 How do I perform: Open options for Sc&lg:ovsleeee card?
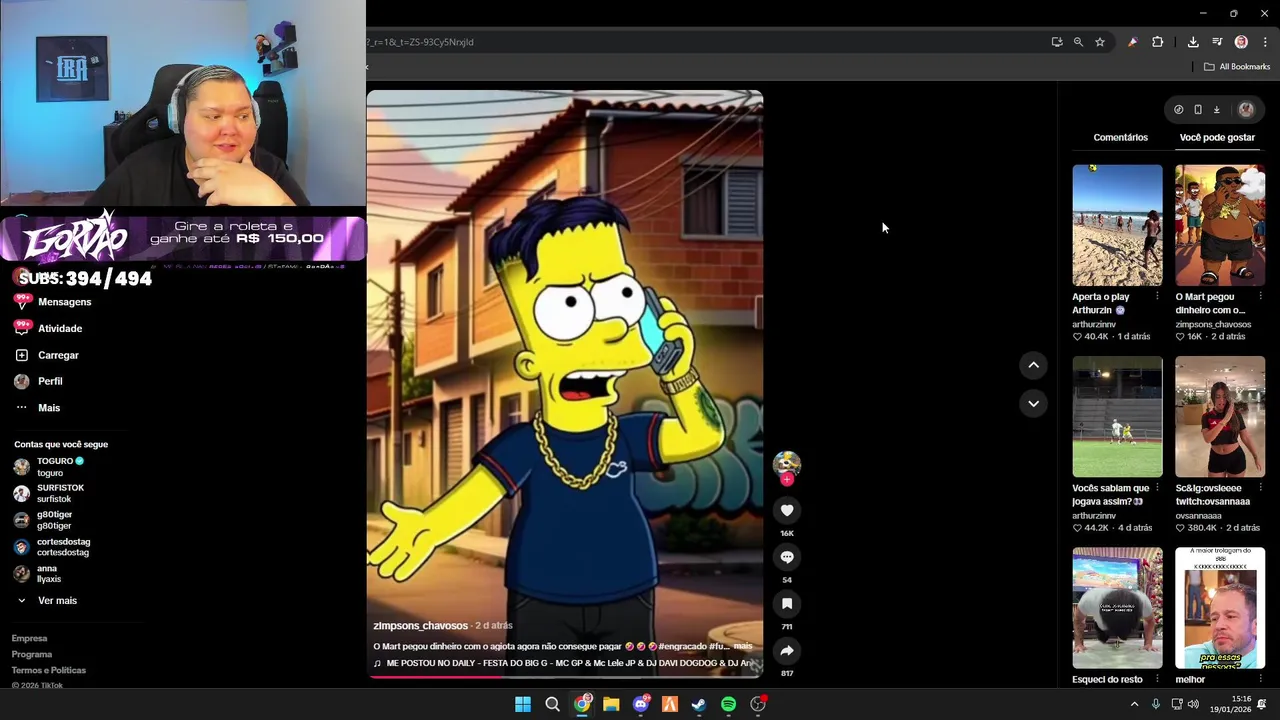pos(1260,488)
